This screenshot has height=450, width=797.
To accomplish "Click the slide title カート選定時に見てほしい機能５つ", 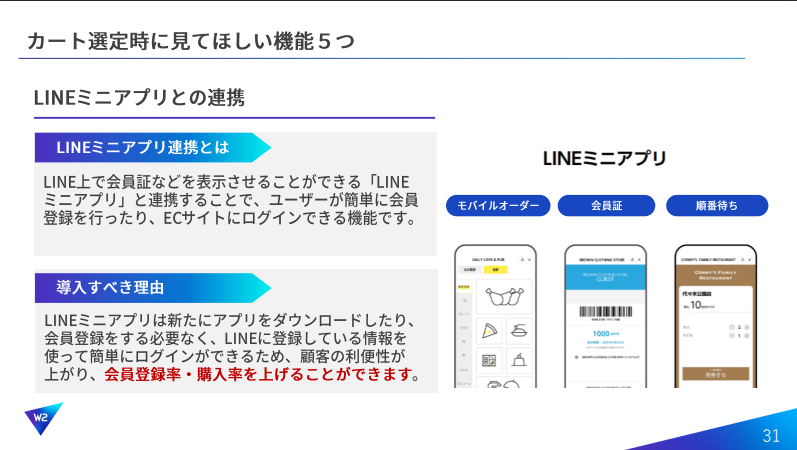I will 191,41.
